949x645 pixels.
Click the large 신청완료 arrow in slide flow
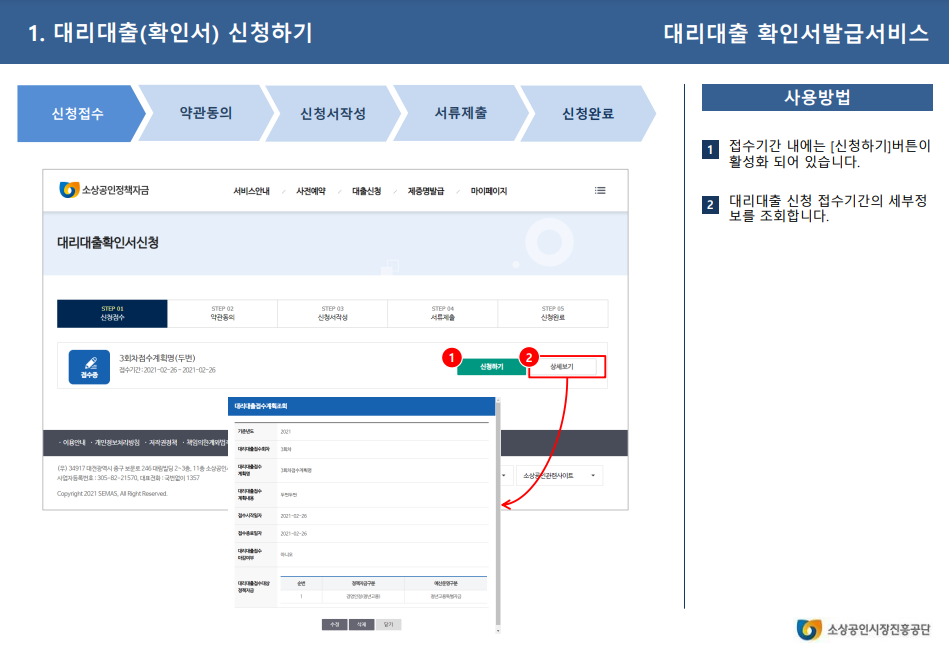click(588, 114)
